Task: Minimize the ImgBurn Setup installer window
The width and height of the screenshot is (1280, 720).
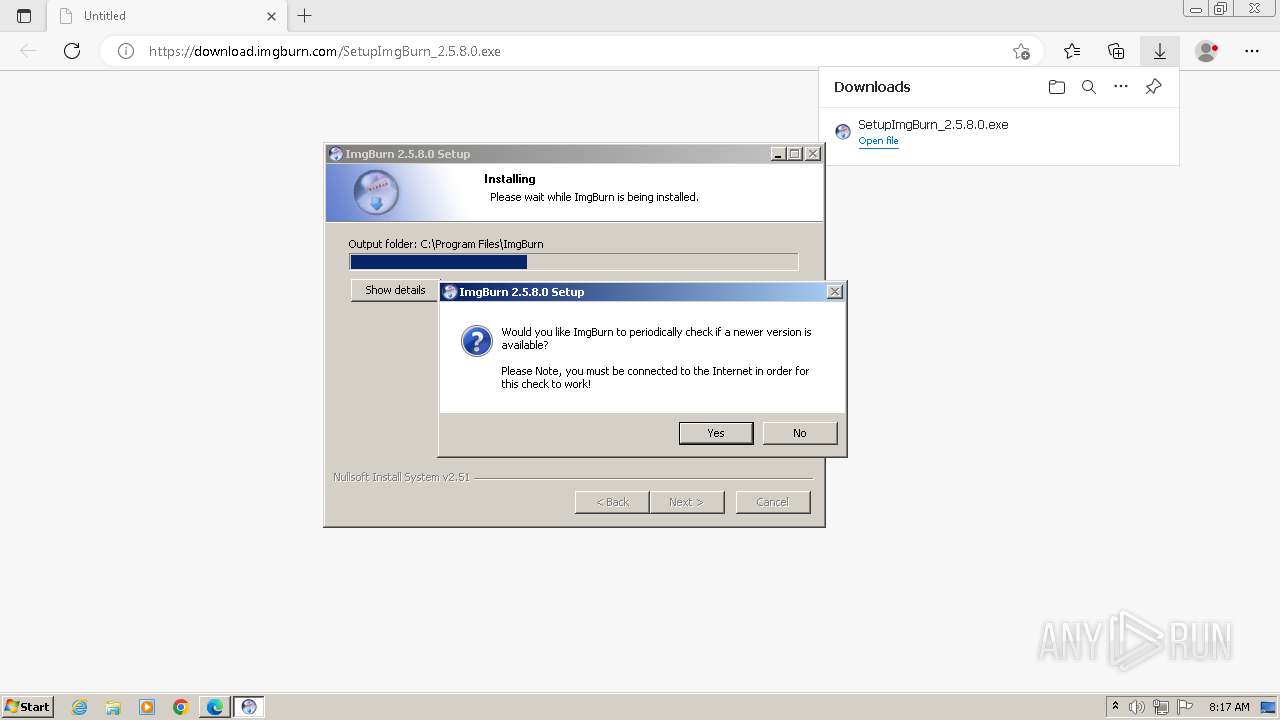Action: pyautogui.click(x=778, y=154)
